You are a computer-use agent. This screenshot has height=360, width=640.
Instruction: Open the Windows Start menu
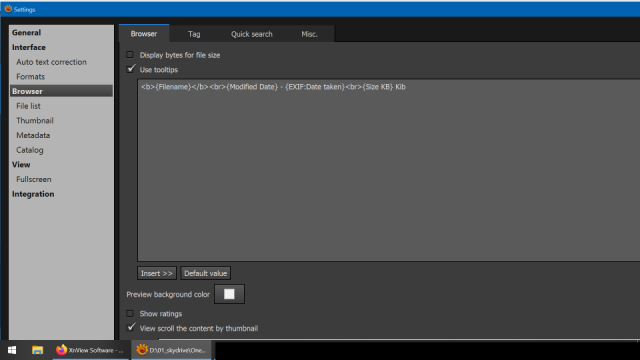click(12, 350)
